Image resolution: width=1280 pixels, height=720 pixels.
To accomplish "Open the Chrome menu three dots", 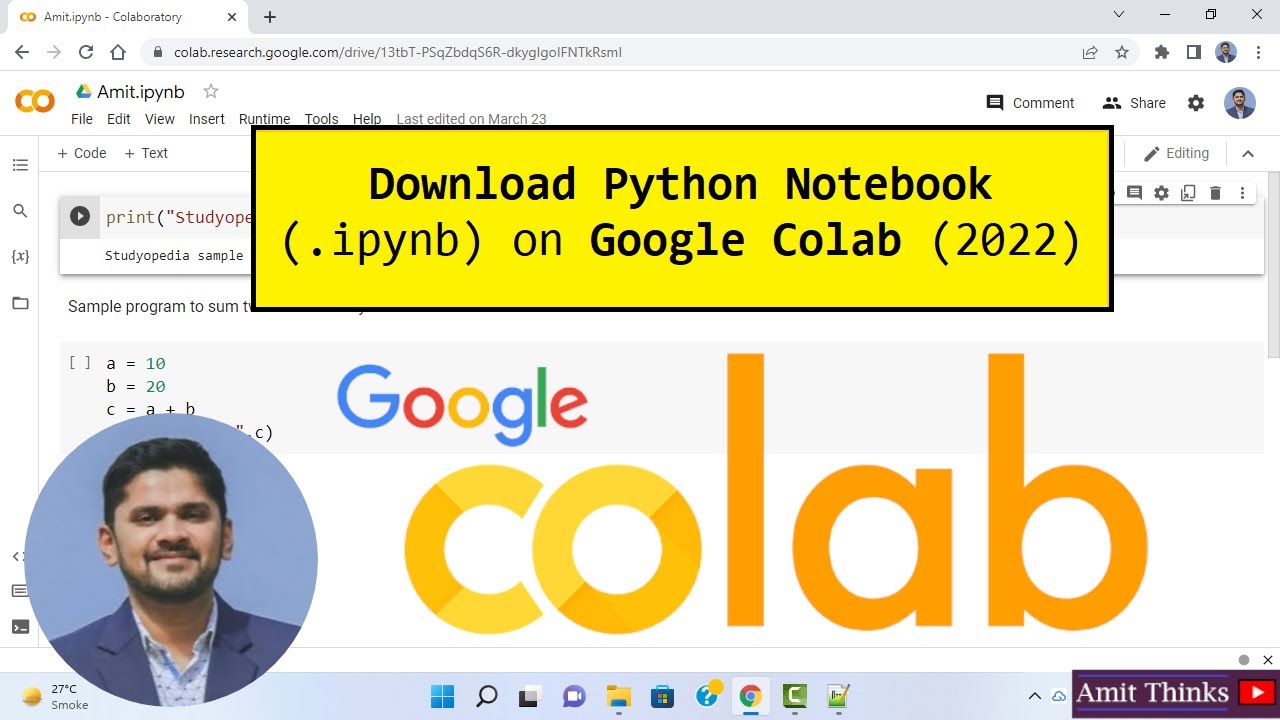I will (1258, 52).
